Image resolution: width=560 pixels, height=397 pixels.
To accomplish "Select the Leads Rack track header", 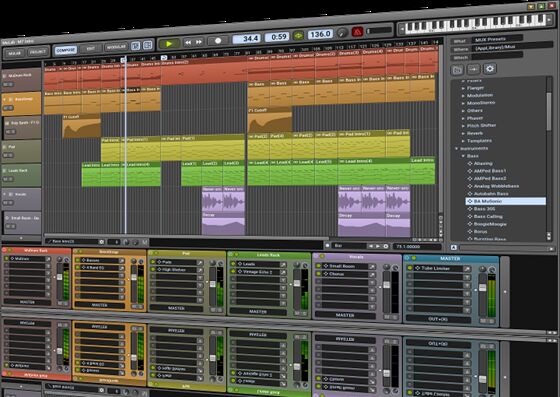I will tap(21, 175).
